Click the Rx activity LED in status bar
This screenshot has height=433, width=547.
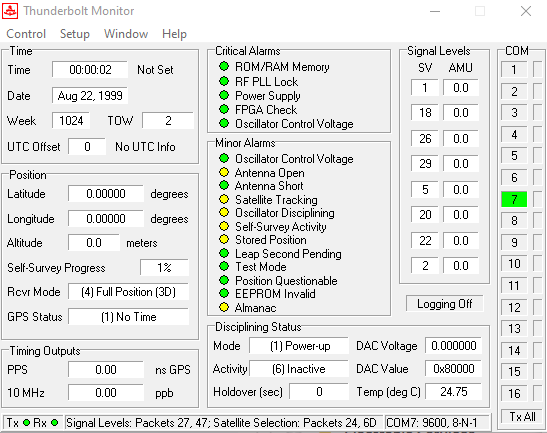[x=54, y=423]
